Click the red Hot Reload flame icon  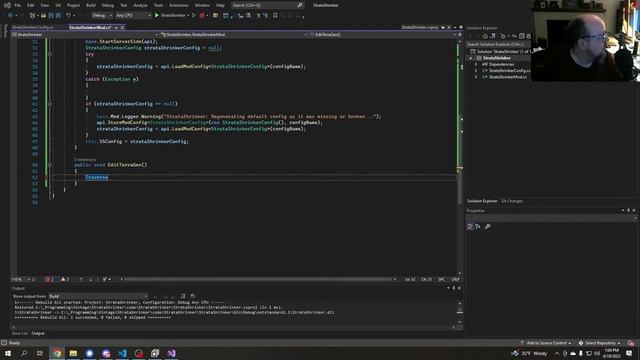pyautogui.click(x=202, y=16)
